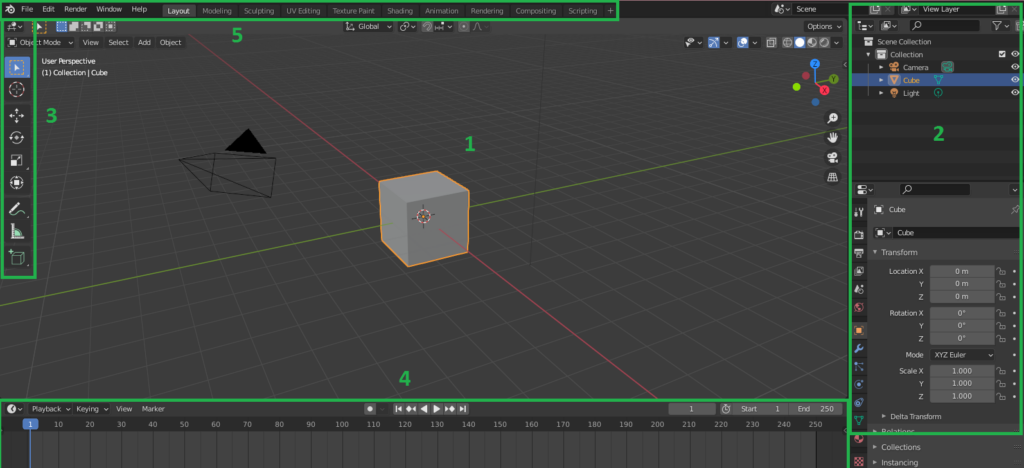Select the Move tool
Screen dimensions: 1024x468
click(x=17, y=116)
